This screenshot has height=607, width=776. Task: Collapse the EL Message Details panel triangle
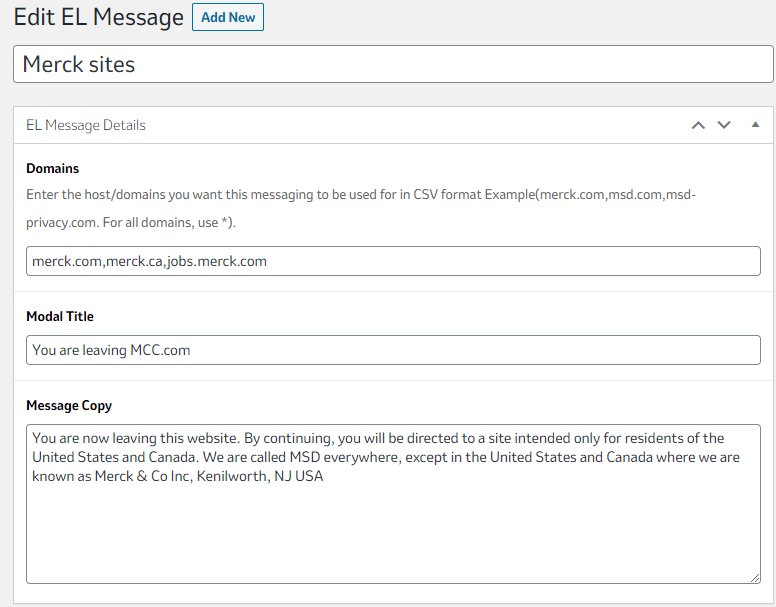click(755, 125)
